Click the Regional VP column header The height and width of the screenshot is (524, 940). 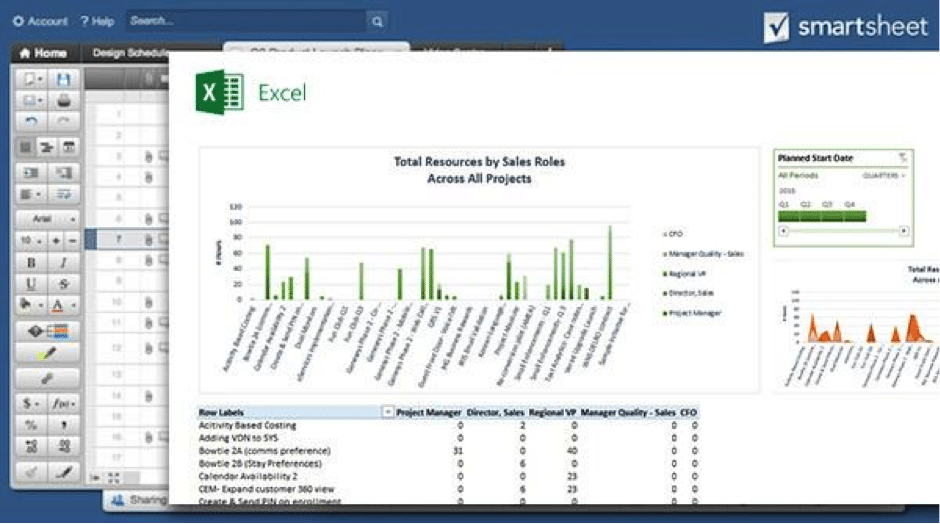click(552, 412)
